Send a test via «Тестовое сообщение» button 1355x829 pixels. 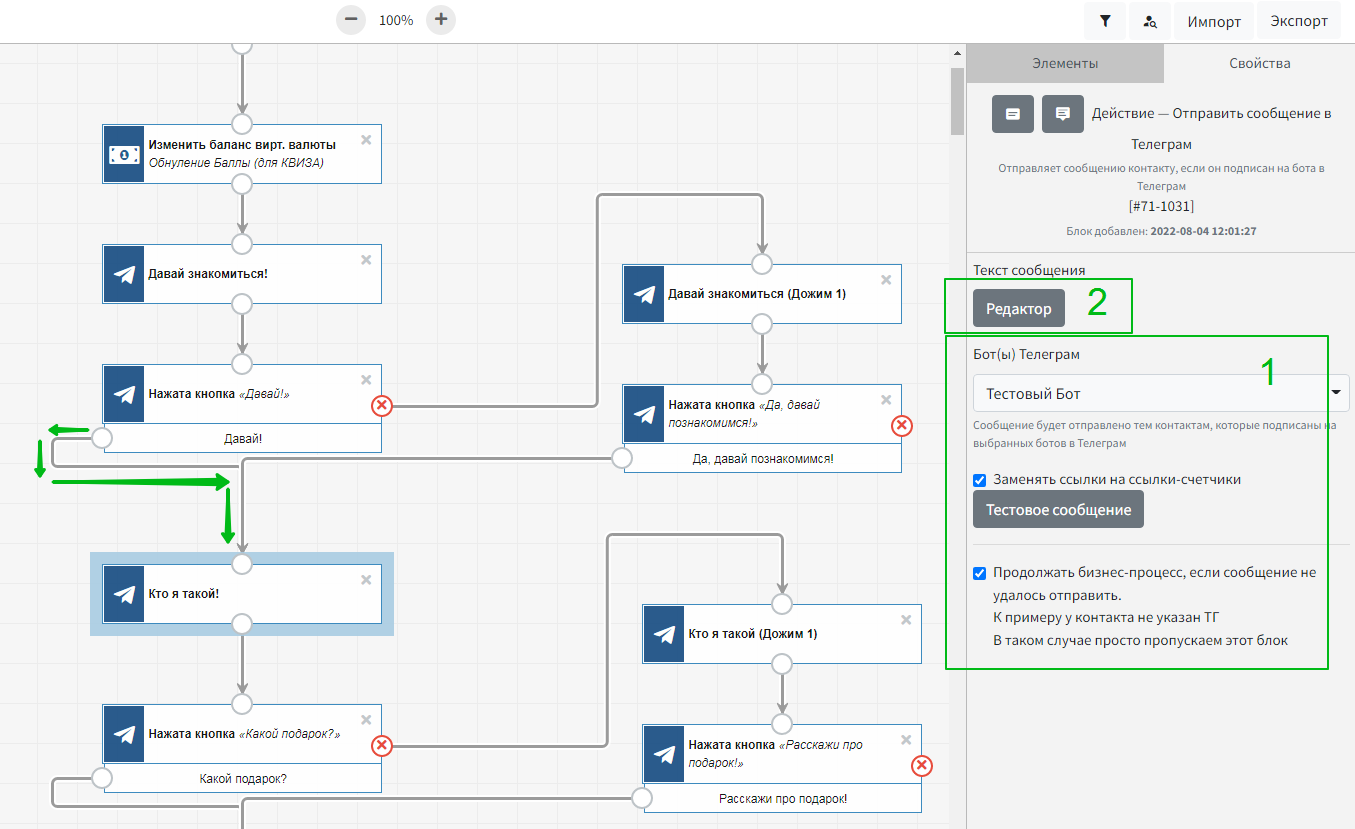coord(1058,510)
